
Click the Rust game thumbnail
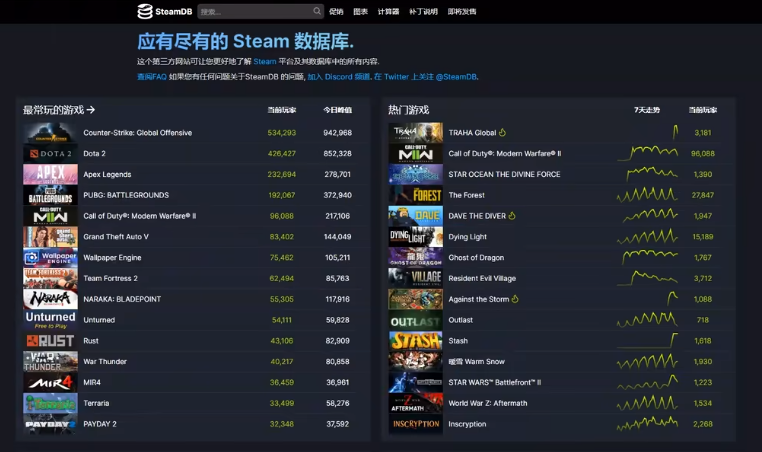pyautogui.click(x=50, y=341)
